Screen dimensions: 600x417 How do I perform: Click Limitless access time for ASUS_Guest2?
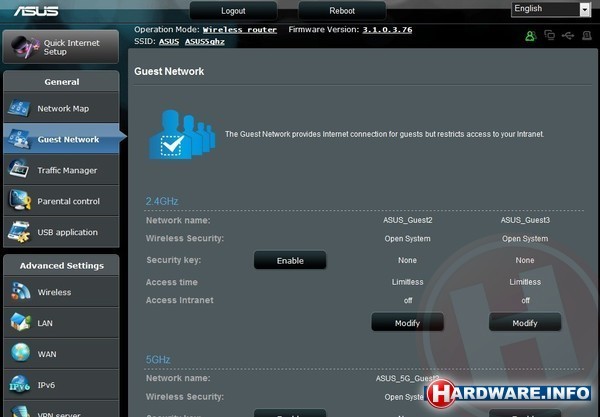tap(408, 282)
